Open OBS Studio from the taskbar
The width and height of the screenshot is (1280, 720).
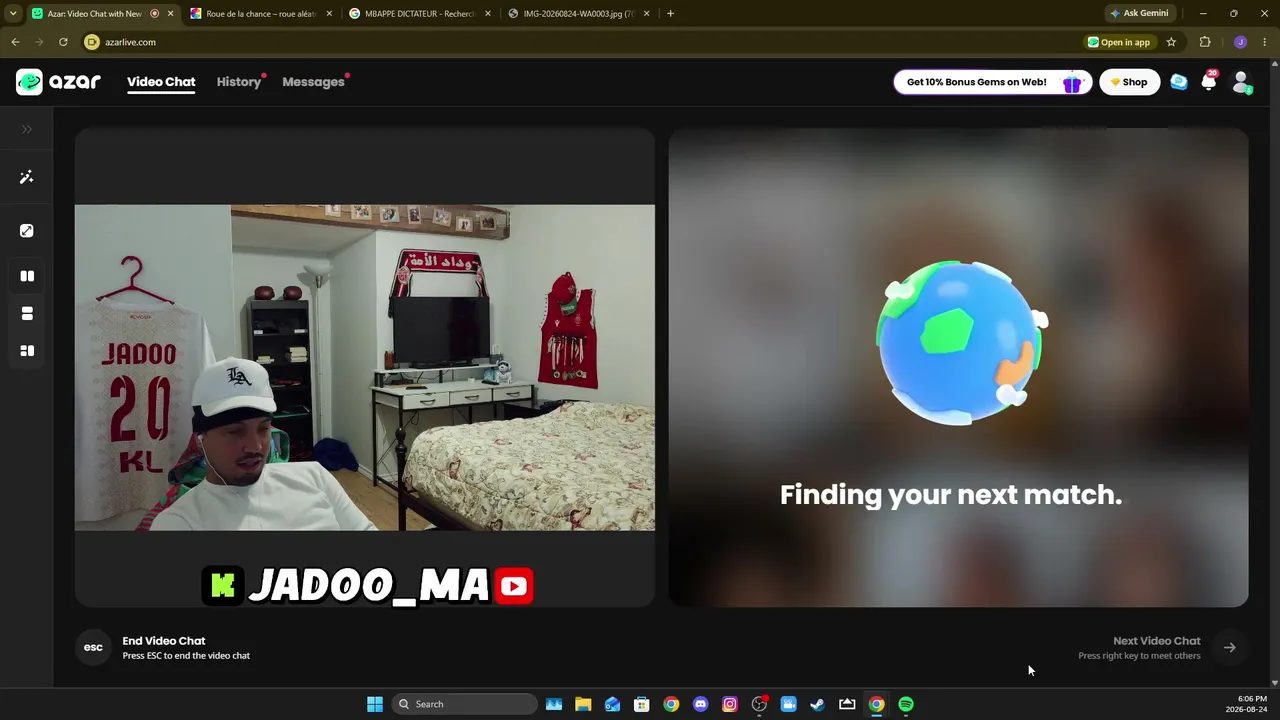(759, 704)
